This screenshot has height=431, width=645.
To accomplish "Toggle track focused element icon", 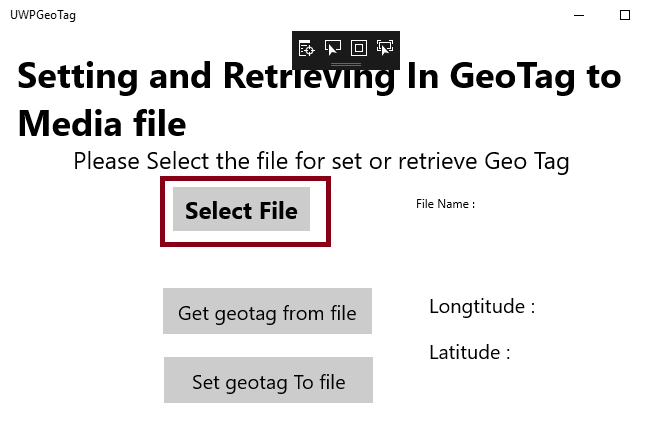I will tap(385, 47).
